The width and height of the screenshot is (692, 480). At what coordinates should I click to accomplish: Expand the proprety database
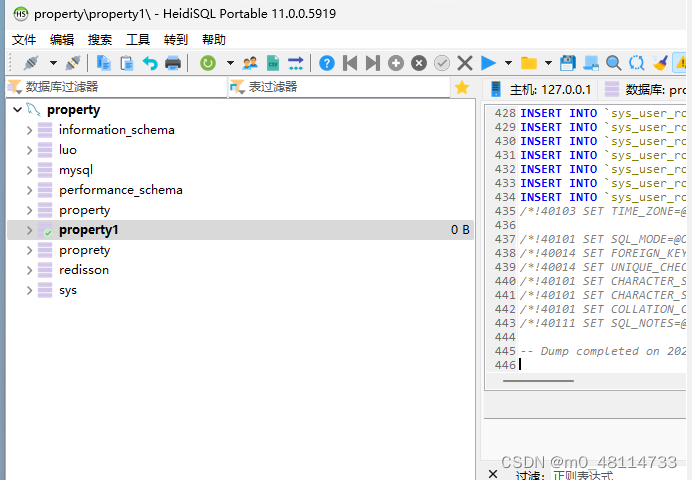29,250
